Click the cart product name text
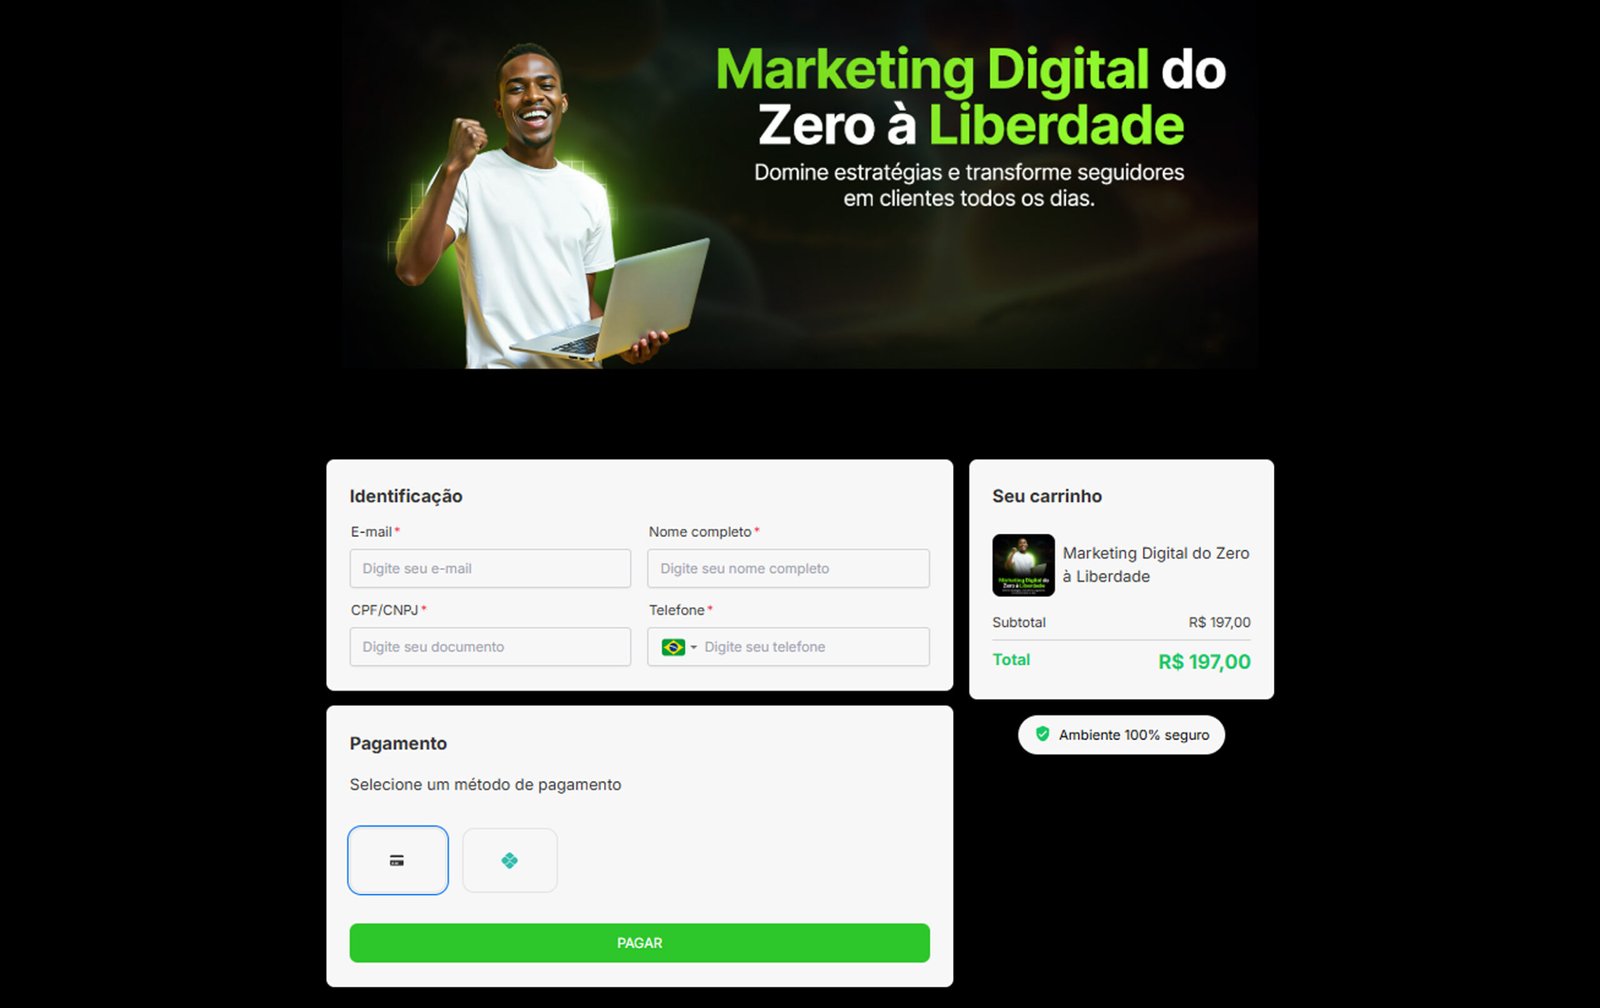 pyautogui.click(x=1156, y=565)
